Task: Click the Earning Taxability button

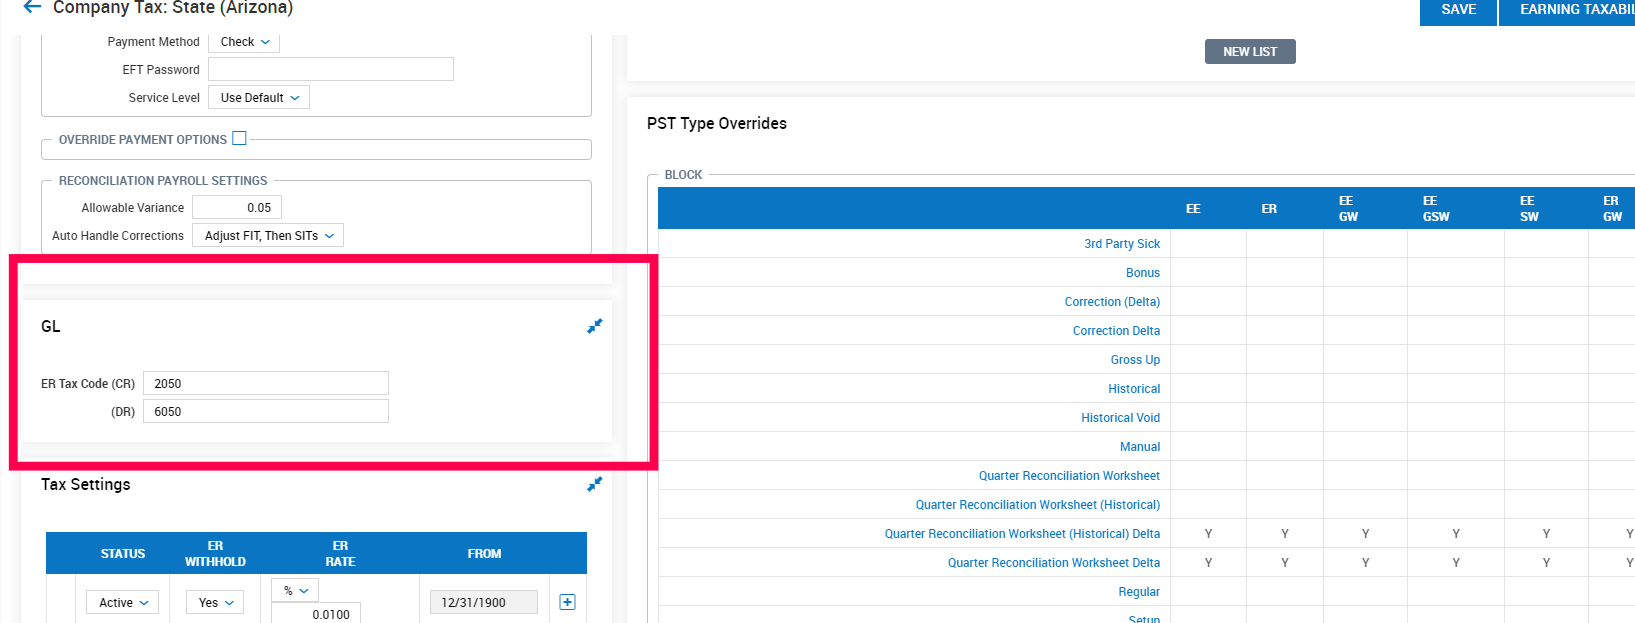Action: click(x=1567, y=10)
